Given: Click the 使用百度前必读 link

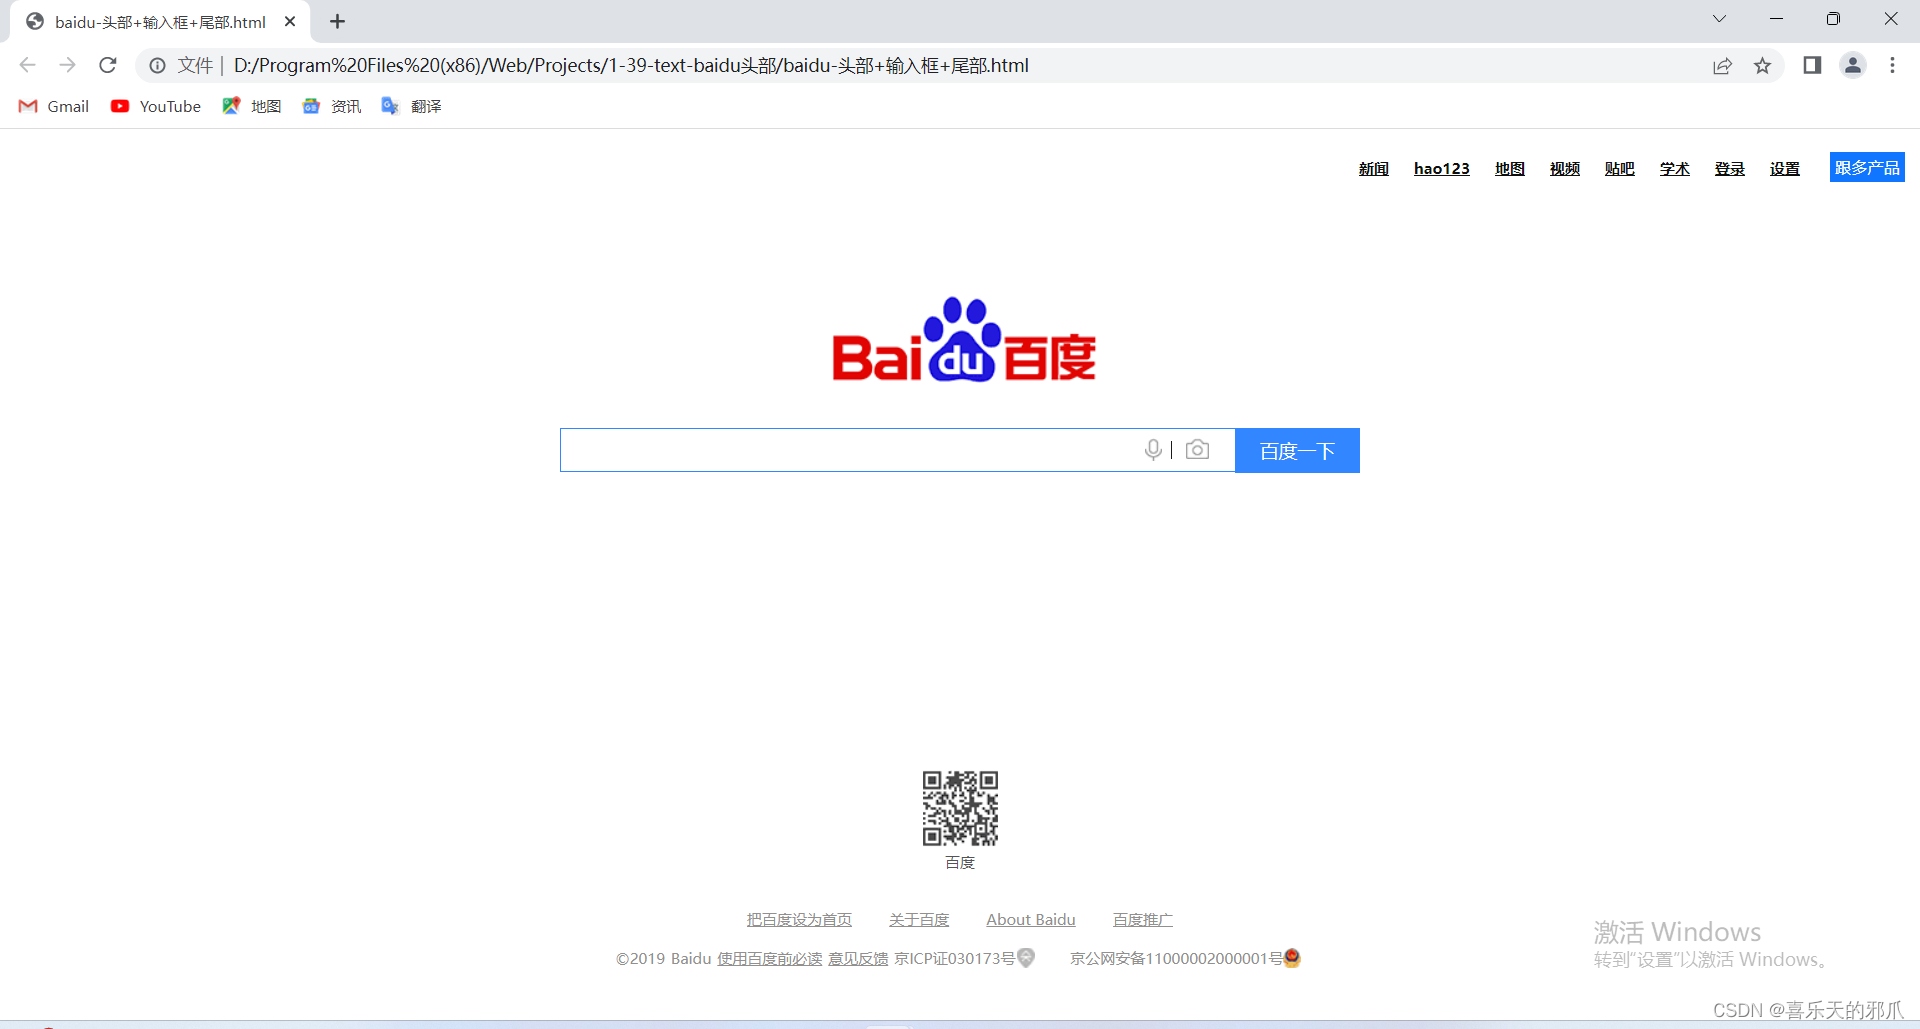Looking at the screenshot, I should 770,958.
